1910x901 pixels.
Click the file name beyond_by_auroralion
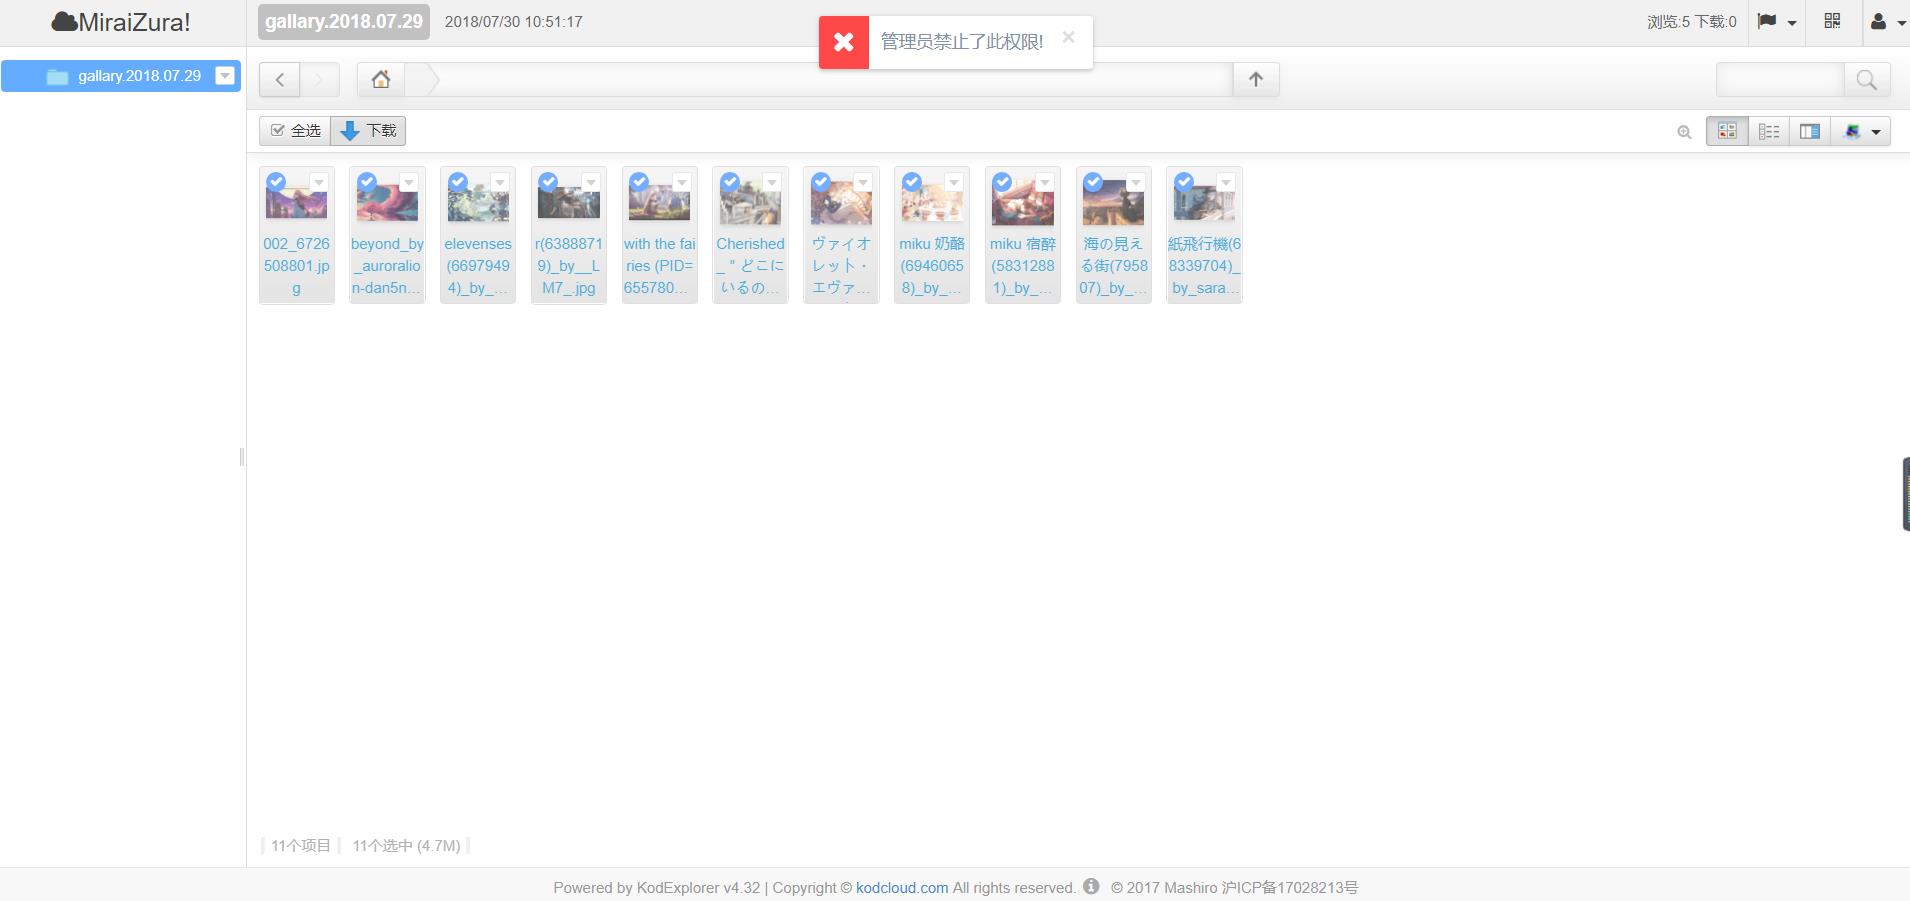[387, 266]
